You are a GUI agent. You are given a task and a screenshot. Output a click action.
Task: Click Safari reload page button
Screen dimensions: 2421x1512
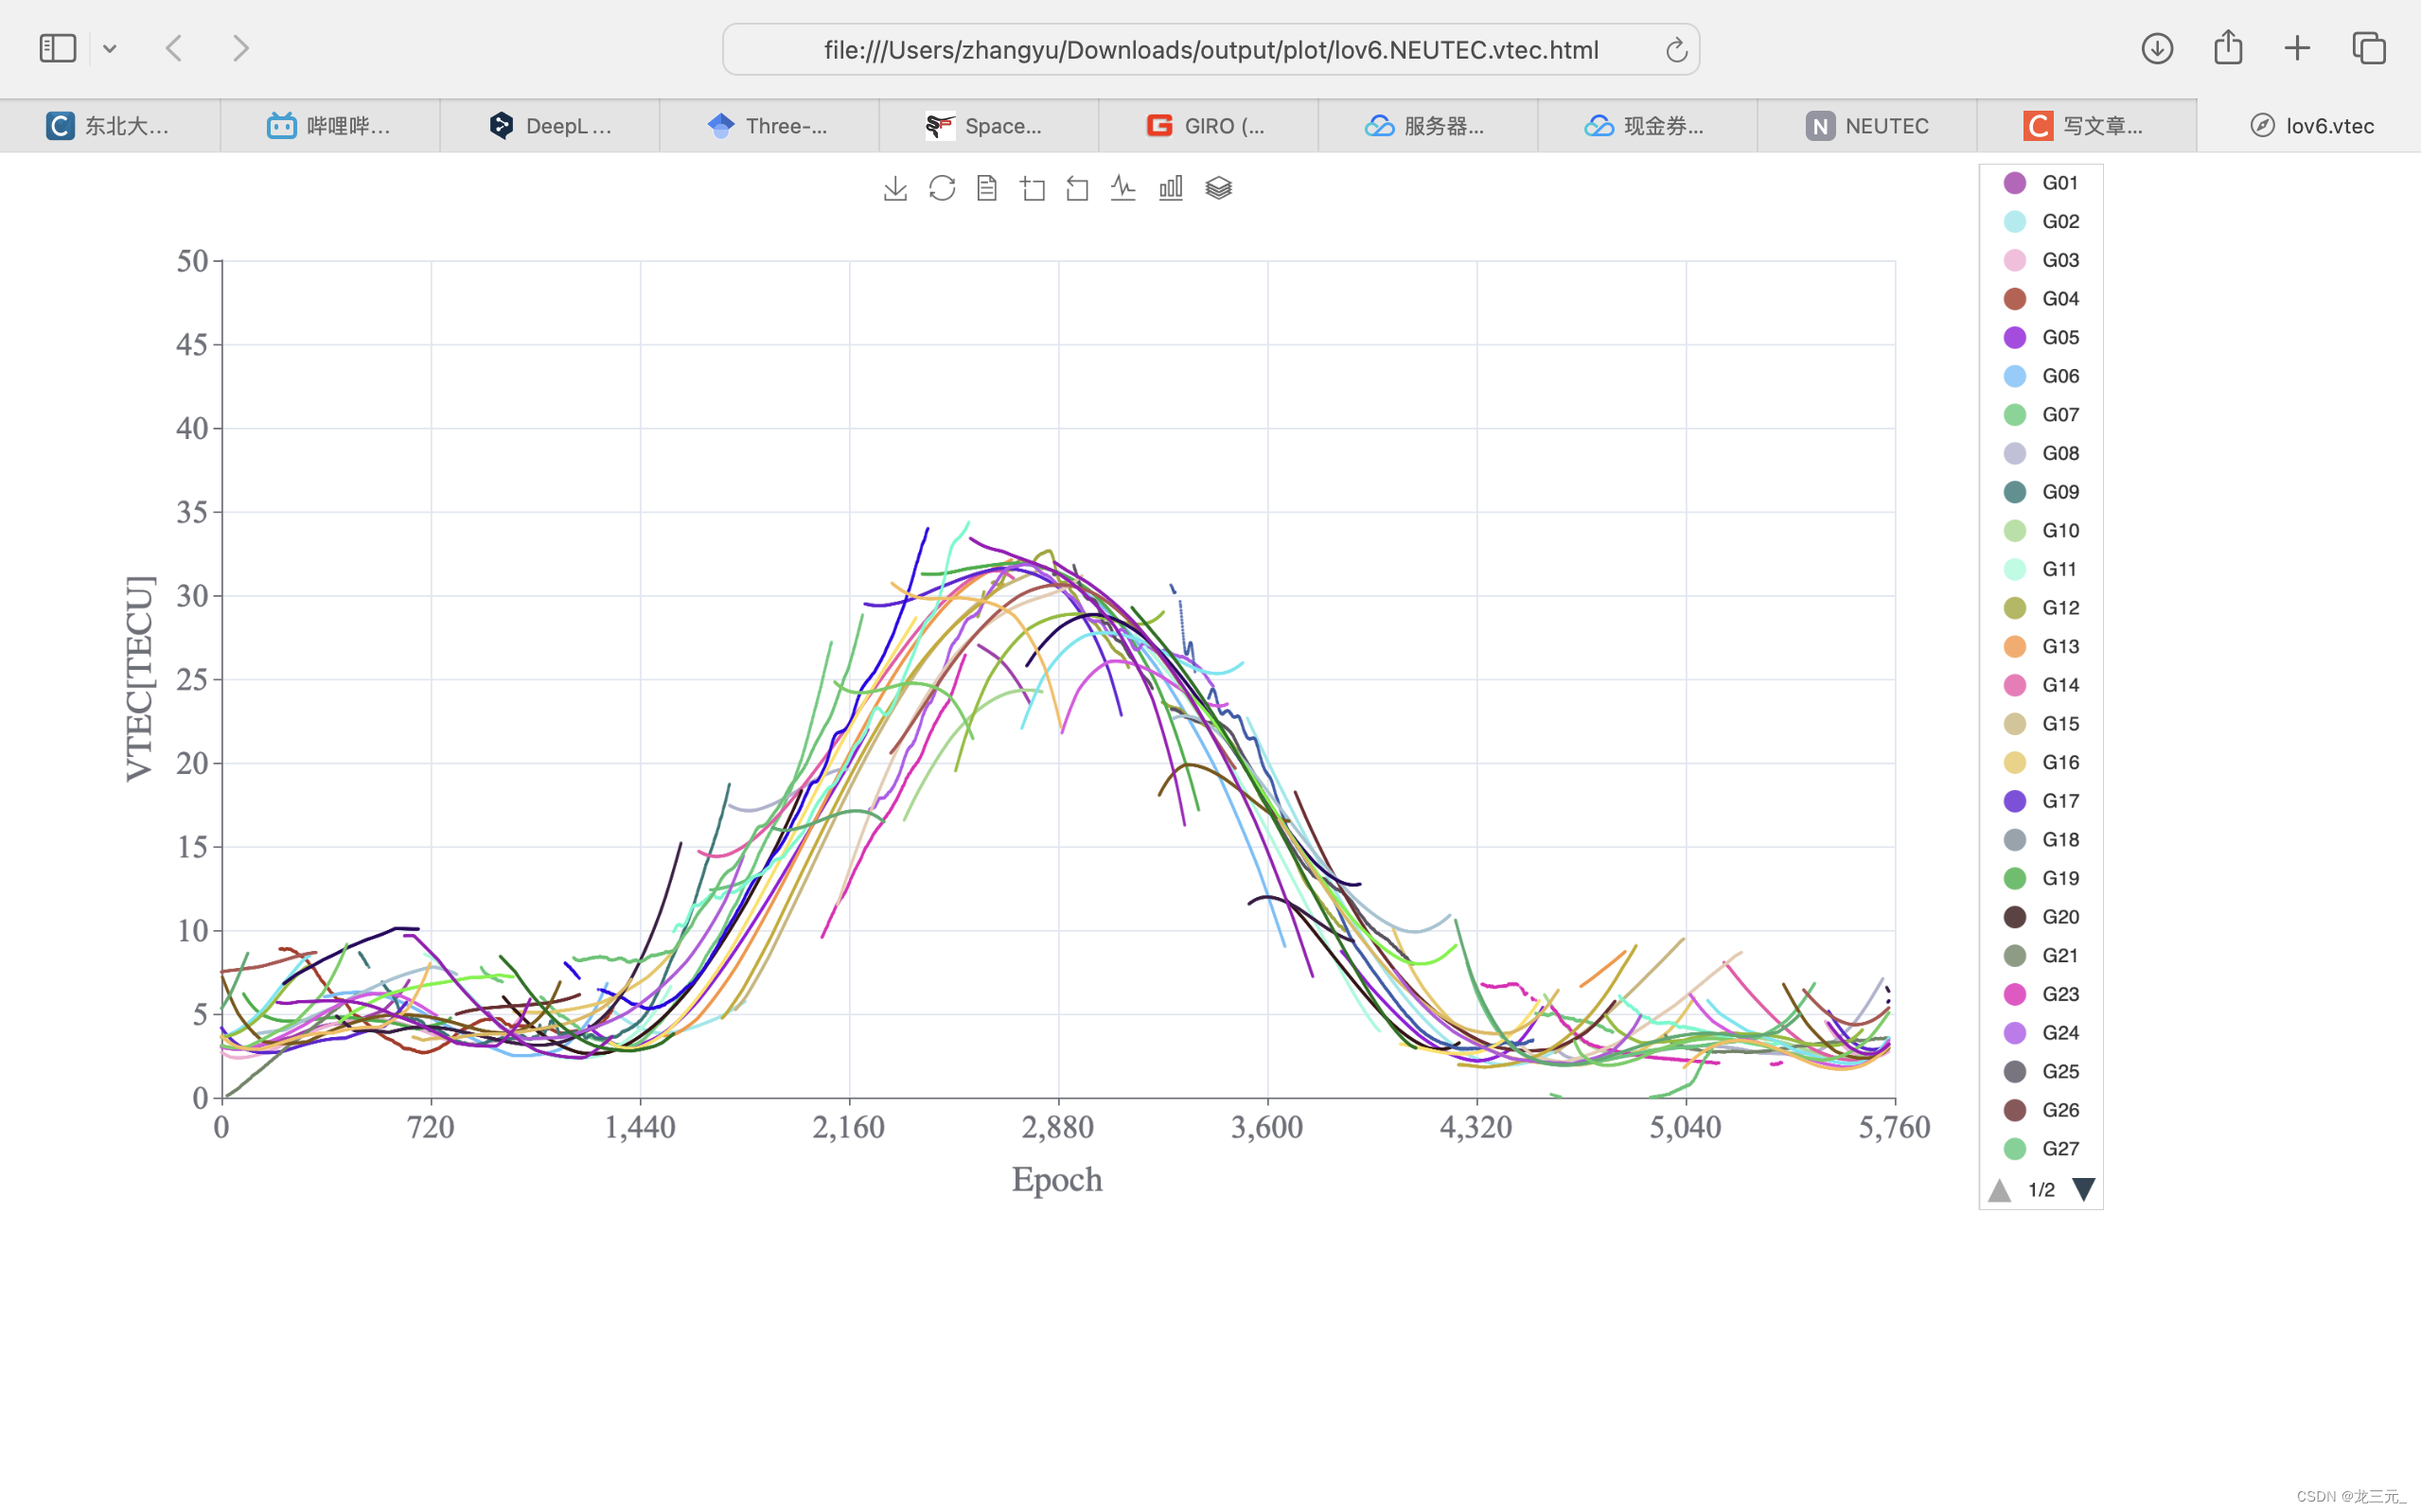1676,49
